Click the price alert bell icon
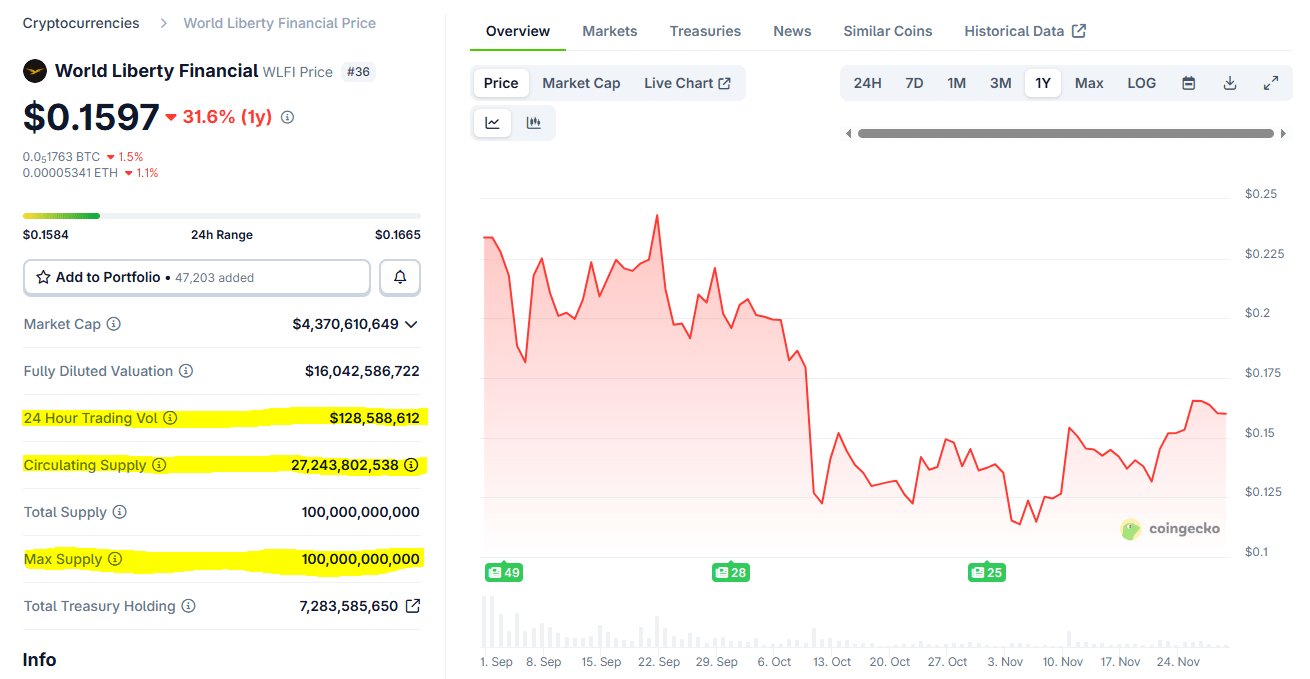 399,277
